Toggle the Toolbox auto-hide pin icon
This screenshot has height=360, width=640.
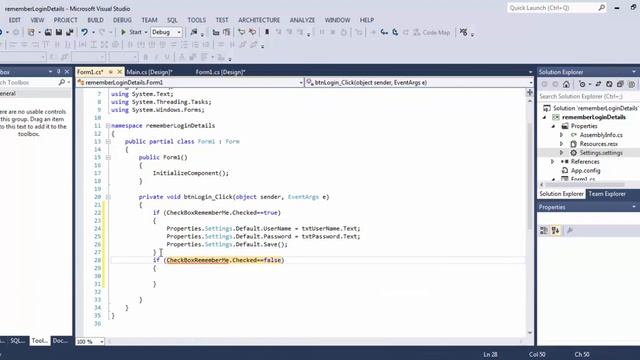click(59, 72)
